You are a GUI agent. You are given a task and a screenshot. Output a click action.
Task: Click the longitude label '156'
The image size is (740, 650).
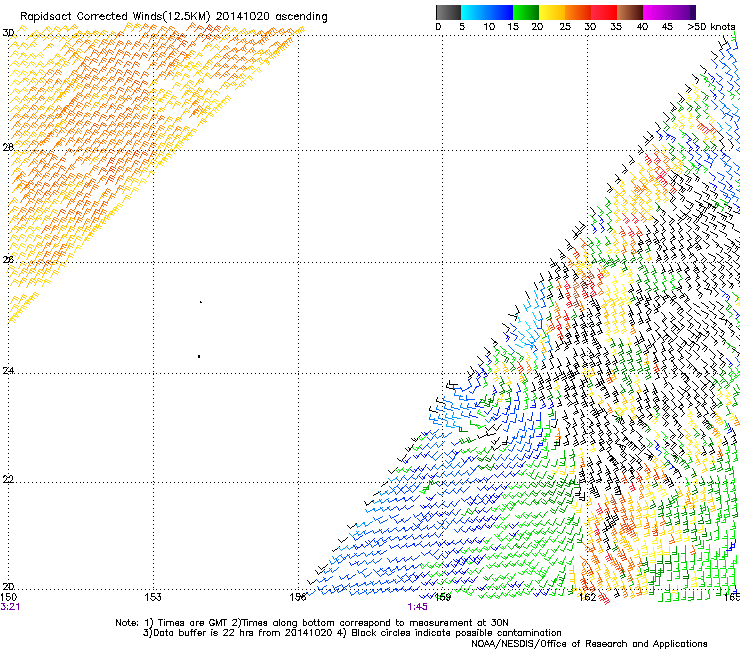(x=298, y=597)
